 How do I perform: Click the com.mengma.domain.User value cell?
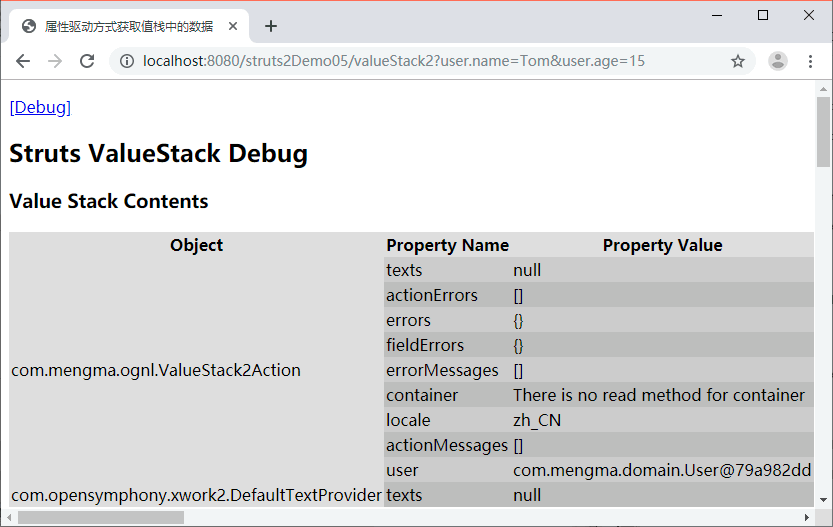point(661,470)
